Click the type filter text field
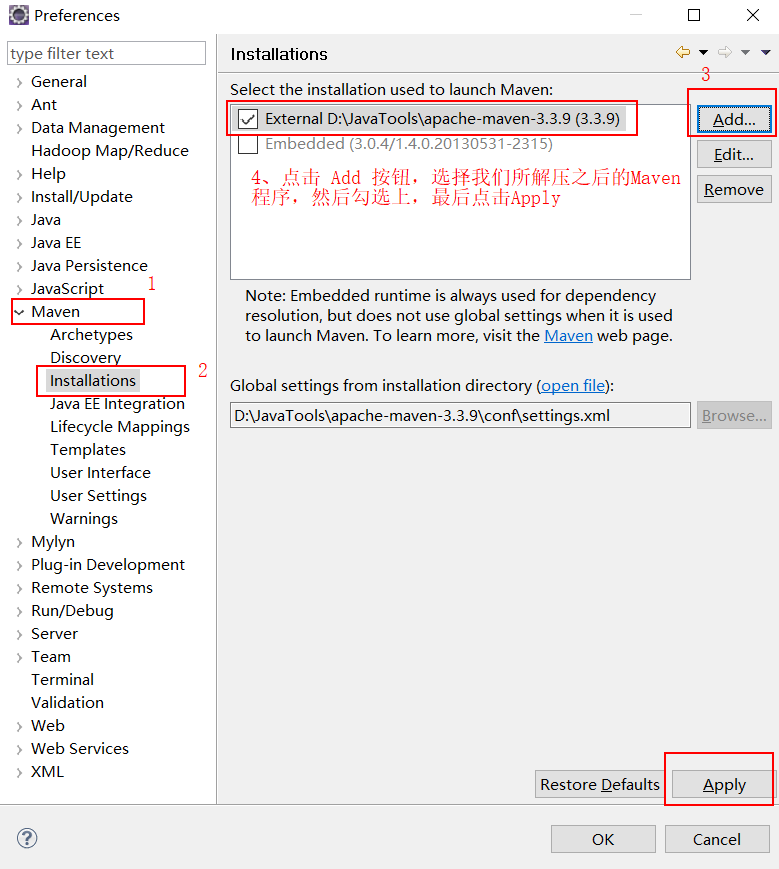779x869 pixels. point(106,53)
